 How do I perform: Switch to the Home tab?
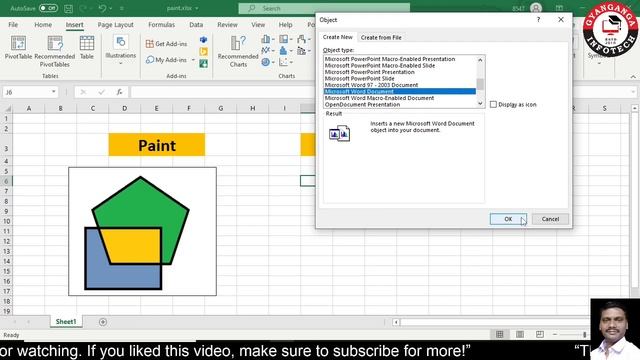point(43,25)
